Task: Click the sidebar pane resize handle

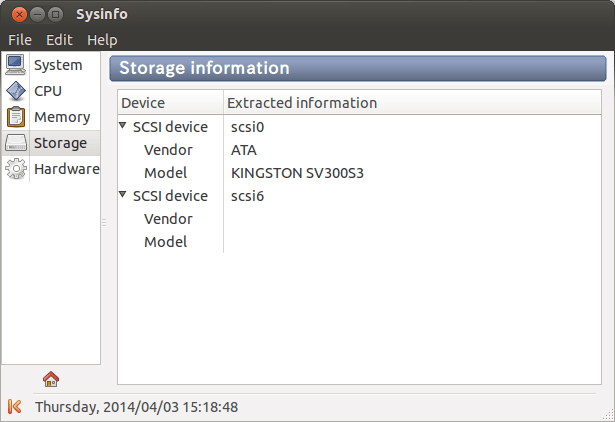Action: [x=104, y=224]
